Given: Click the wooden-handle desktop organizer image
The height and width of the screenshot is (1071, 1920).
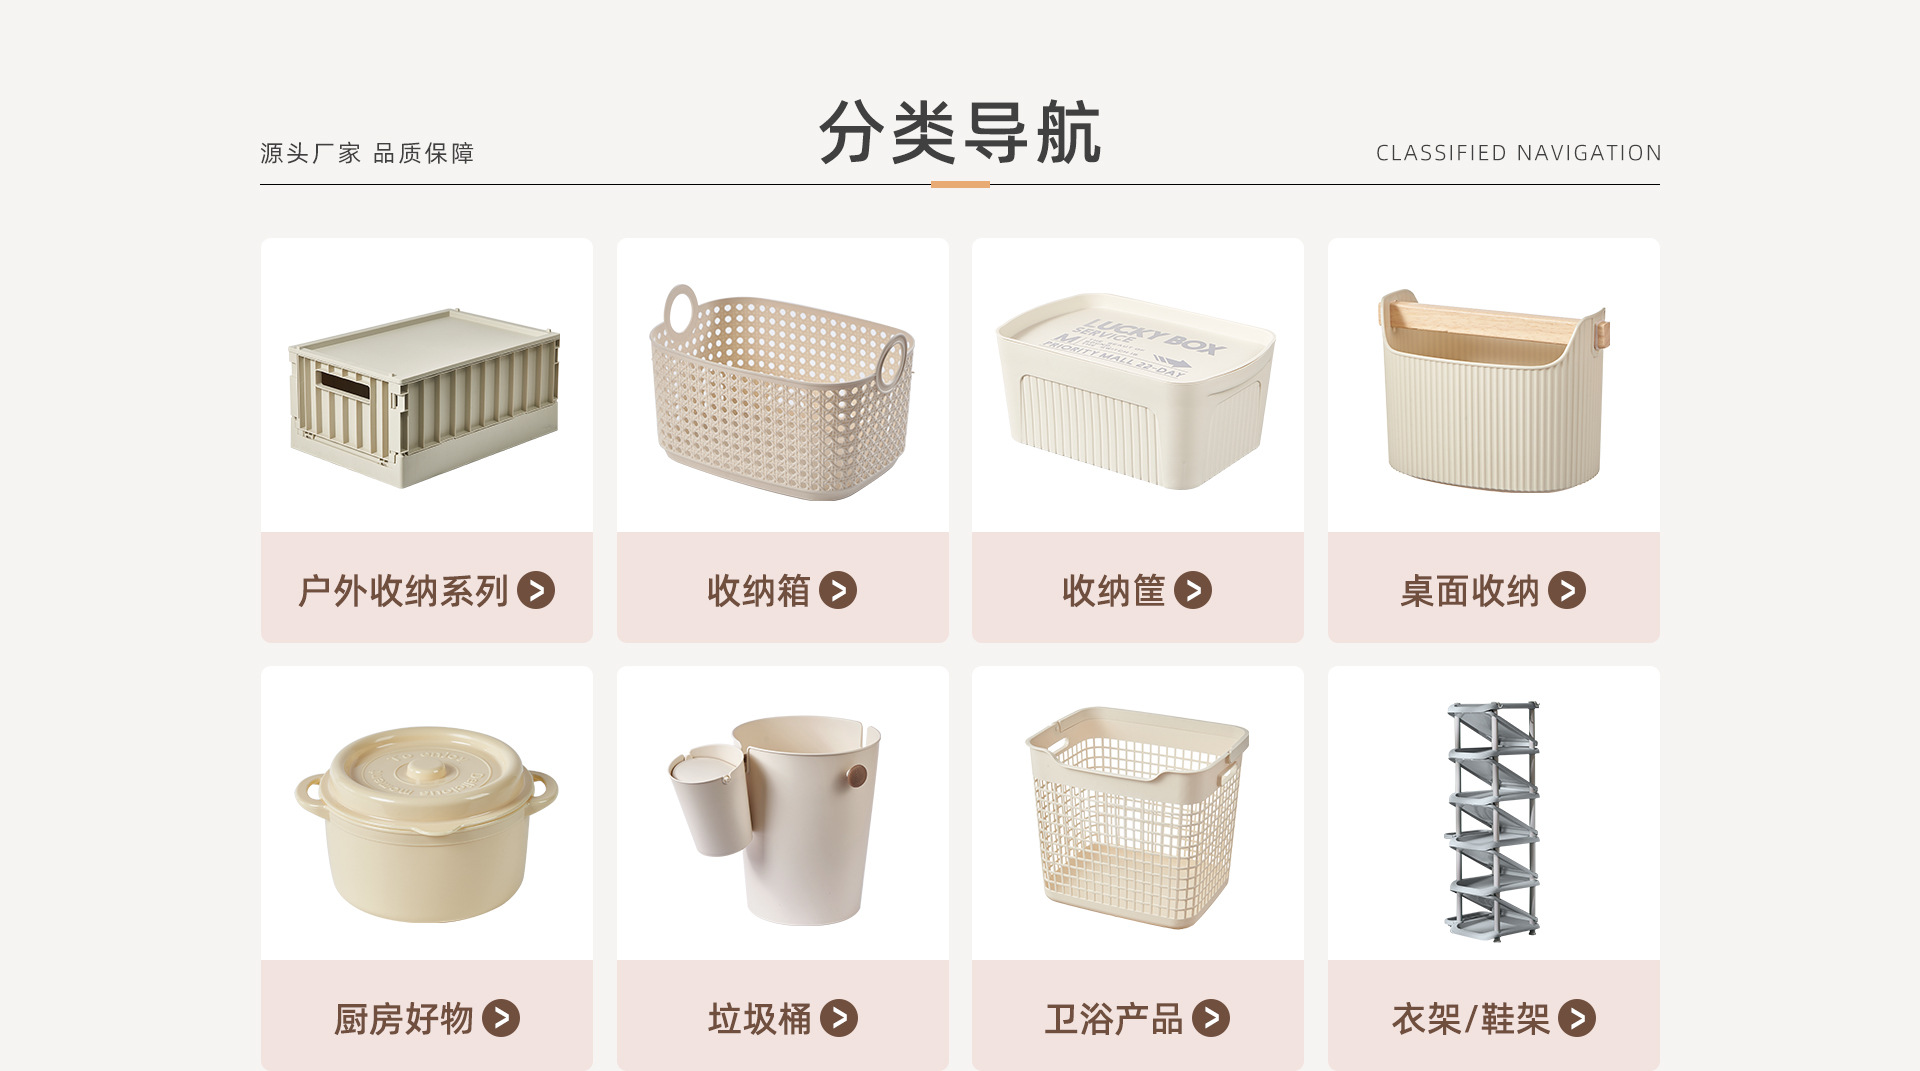Looking at the screenshot, I should (x=1493, y=391).
